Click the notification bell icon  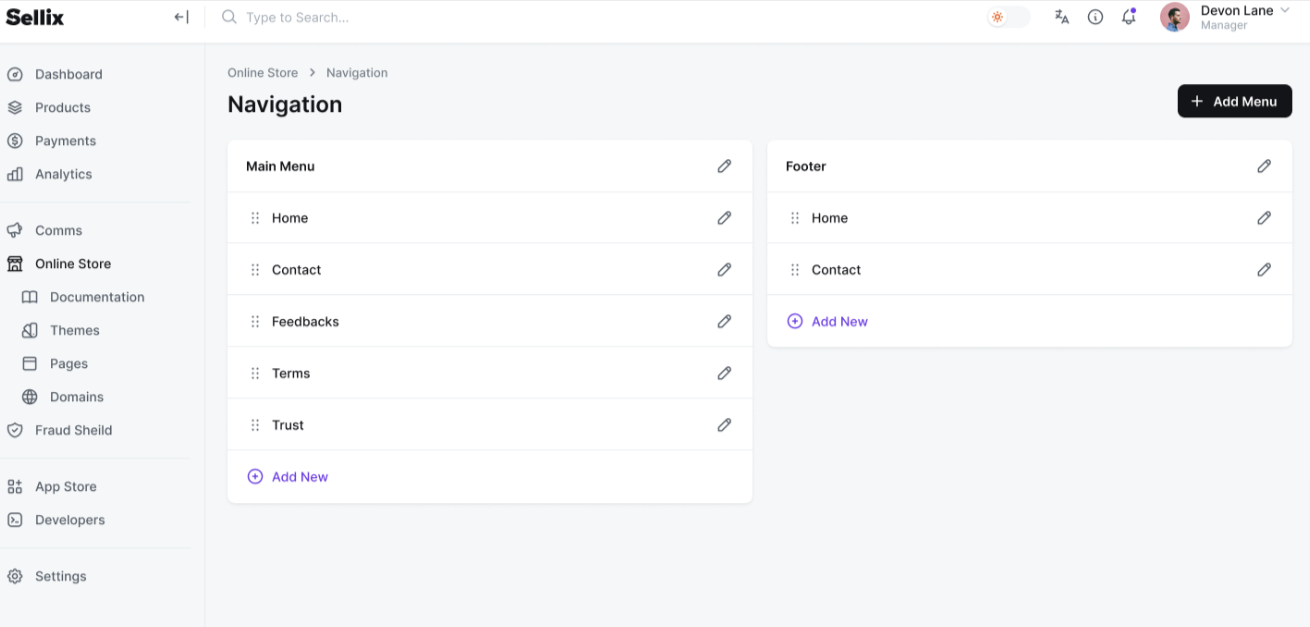(x=1129, y=17)
